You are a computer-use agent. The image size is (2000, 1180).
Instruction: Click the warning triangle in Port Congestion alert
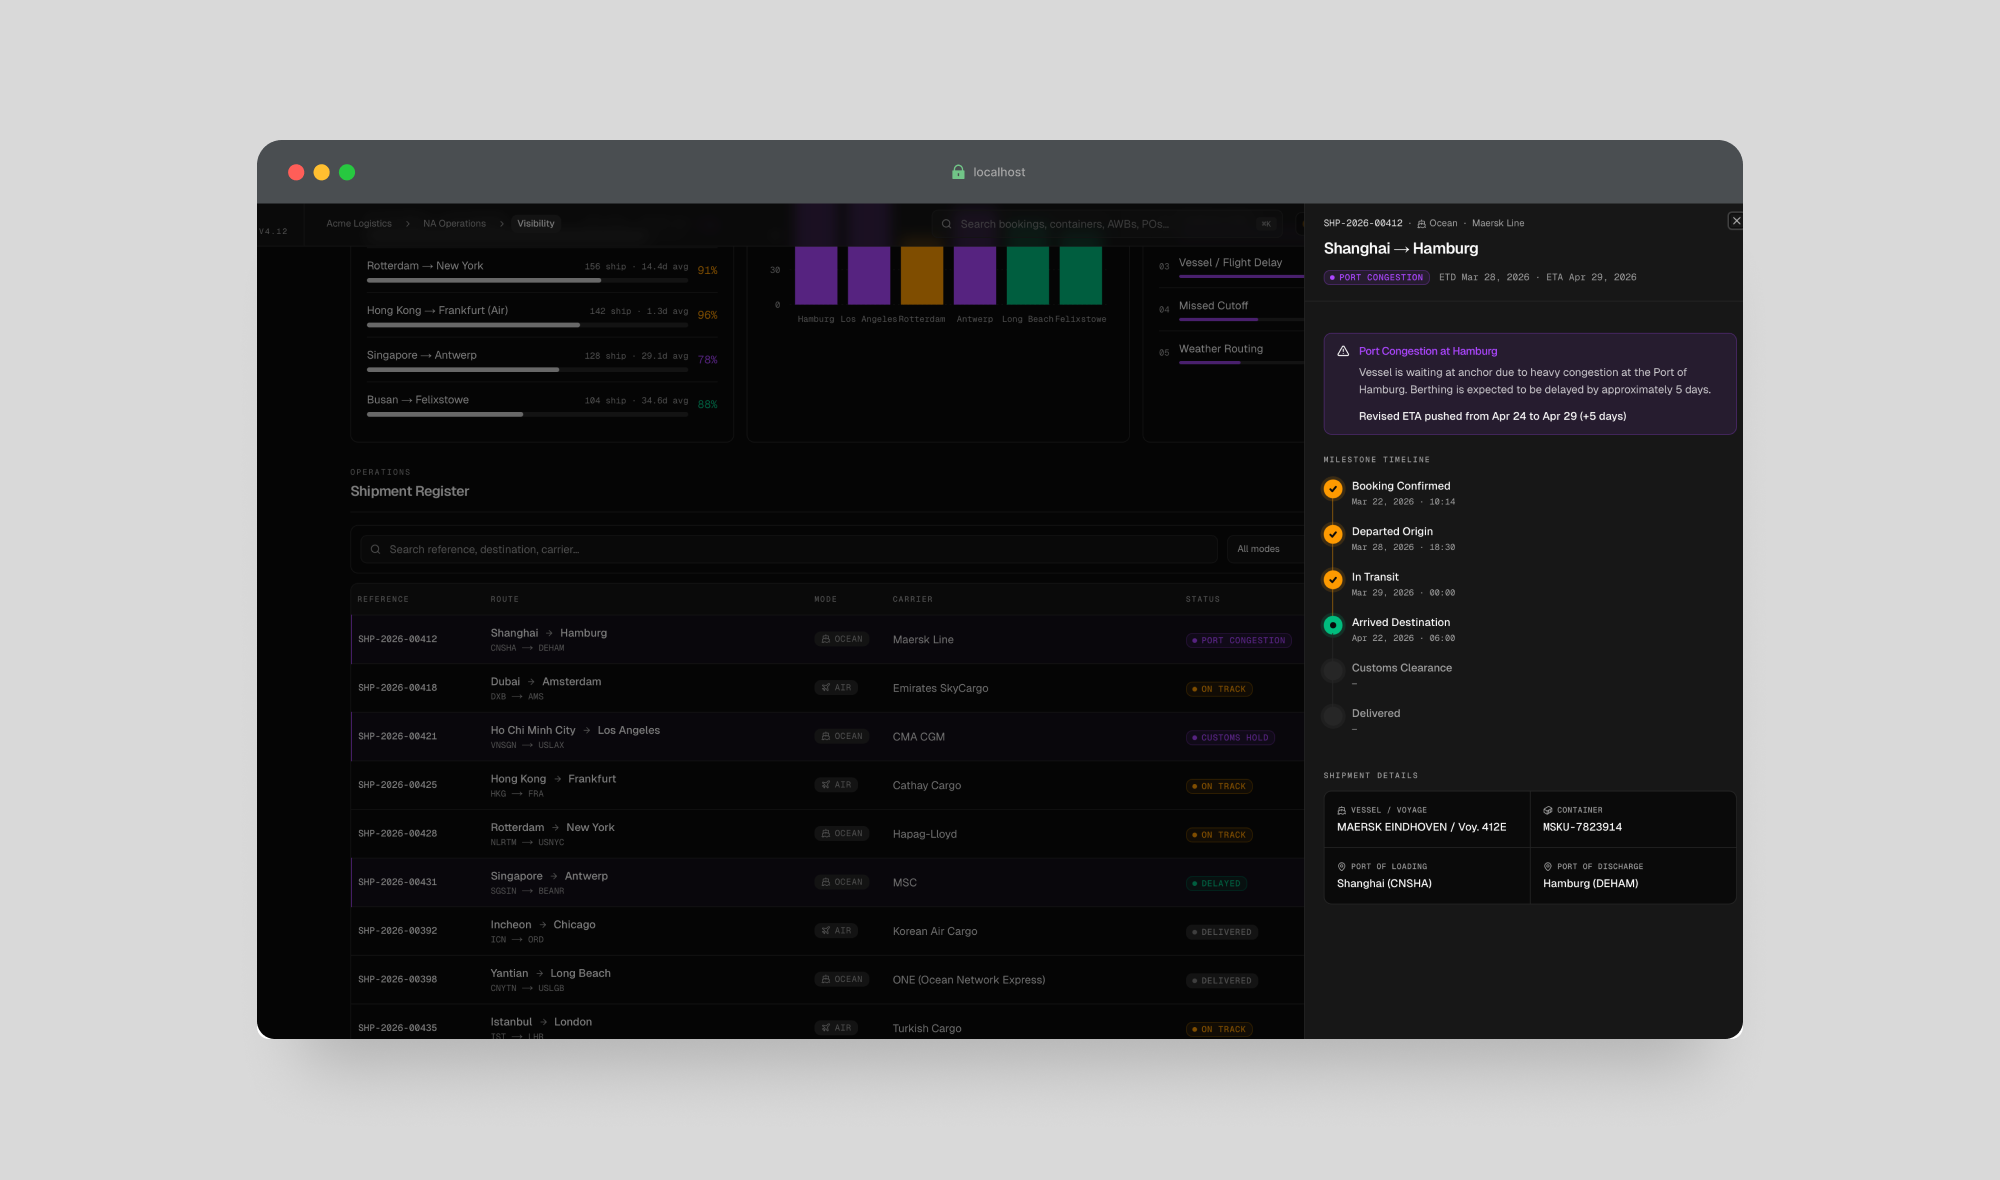point(1342,350)
